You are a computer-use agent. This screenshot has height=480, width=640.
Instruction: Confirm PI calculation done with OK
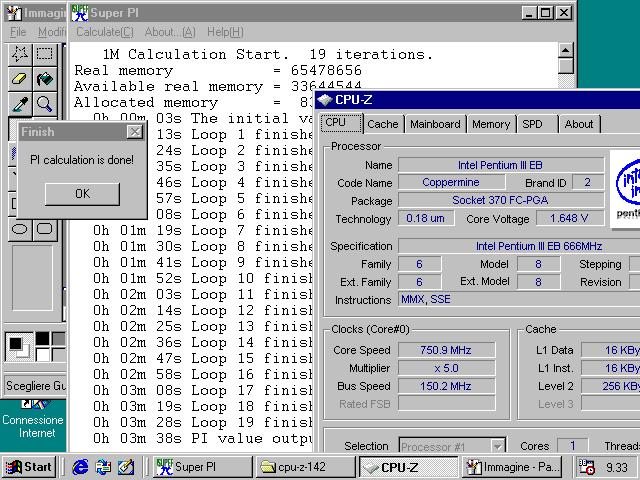(x=82, y=193)
